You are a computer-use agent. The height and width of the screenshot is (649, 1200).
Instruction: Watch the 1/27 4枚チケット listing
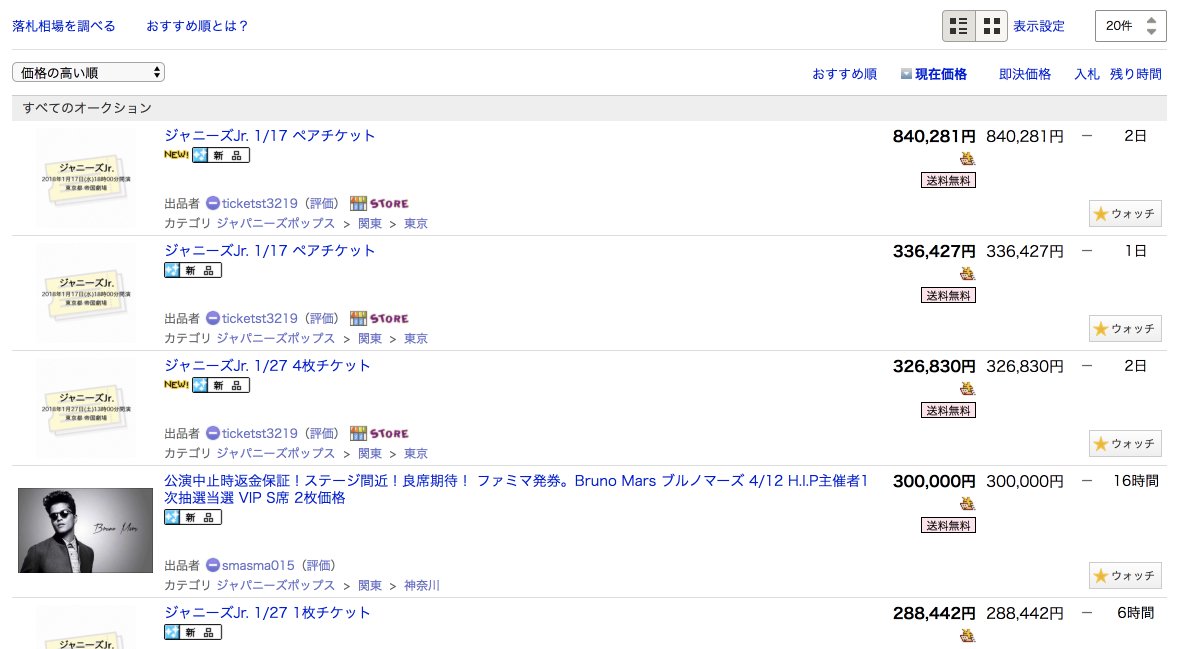[x=1125, y=444]
